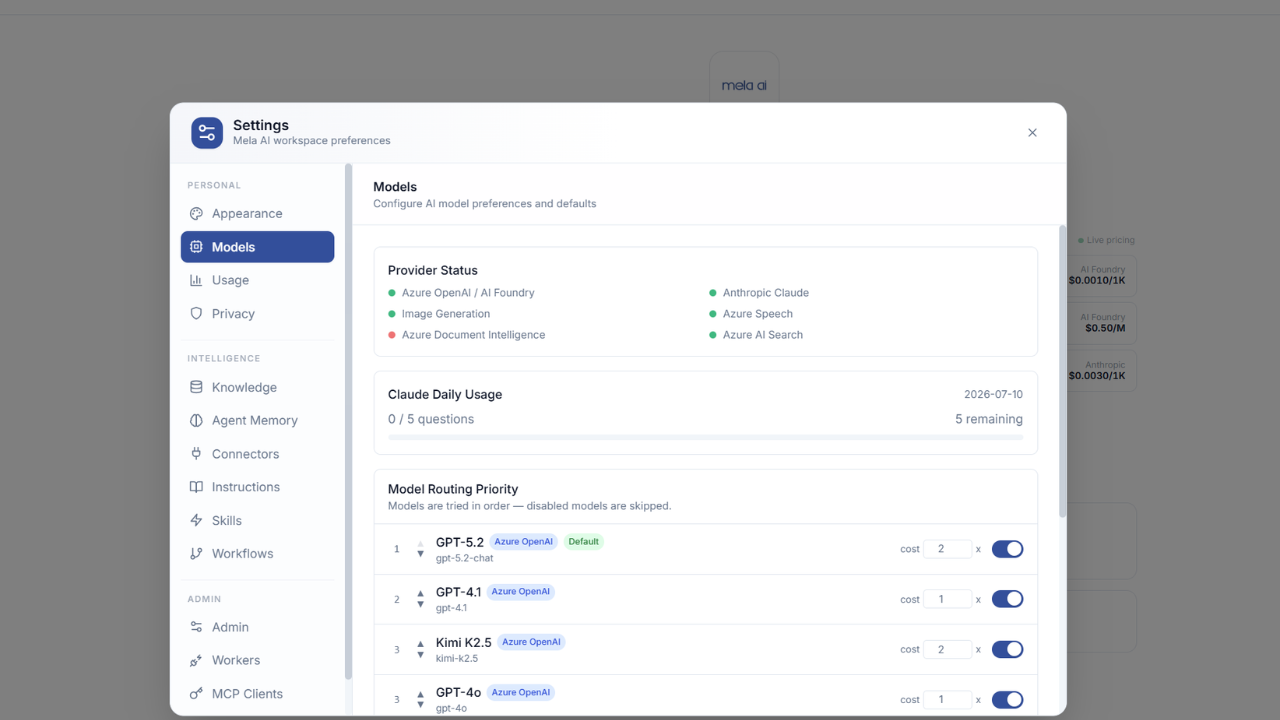
Task: Click the brain icon for Agent Memory
Action: pyautogui.click(x=196, y=421)
